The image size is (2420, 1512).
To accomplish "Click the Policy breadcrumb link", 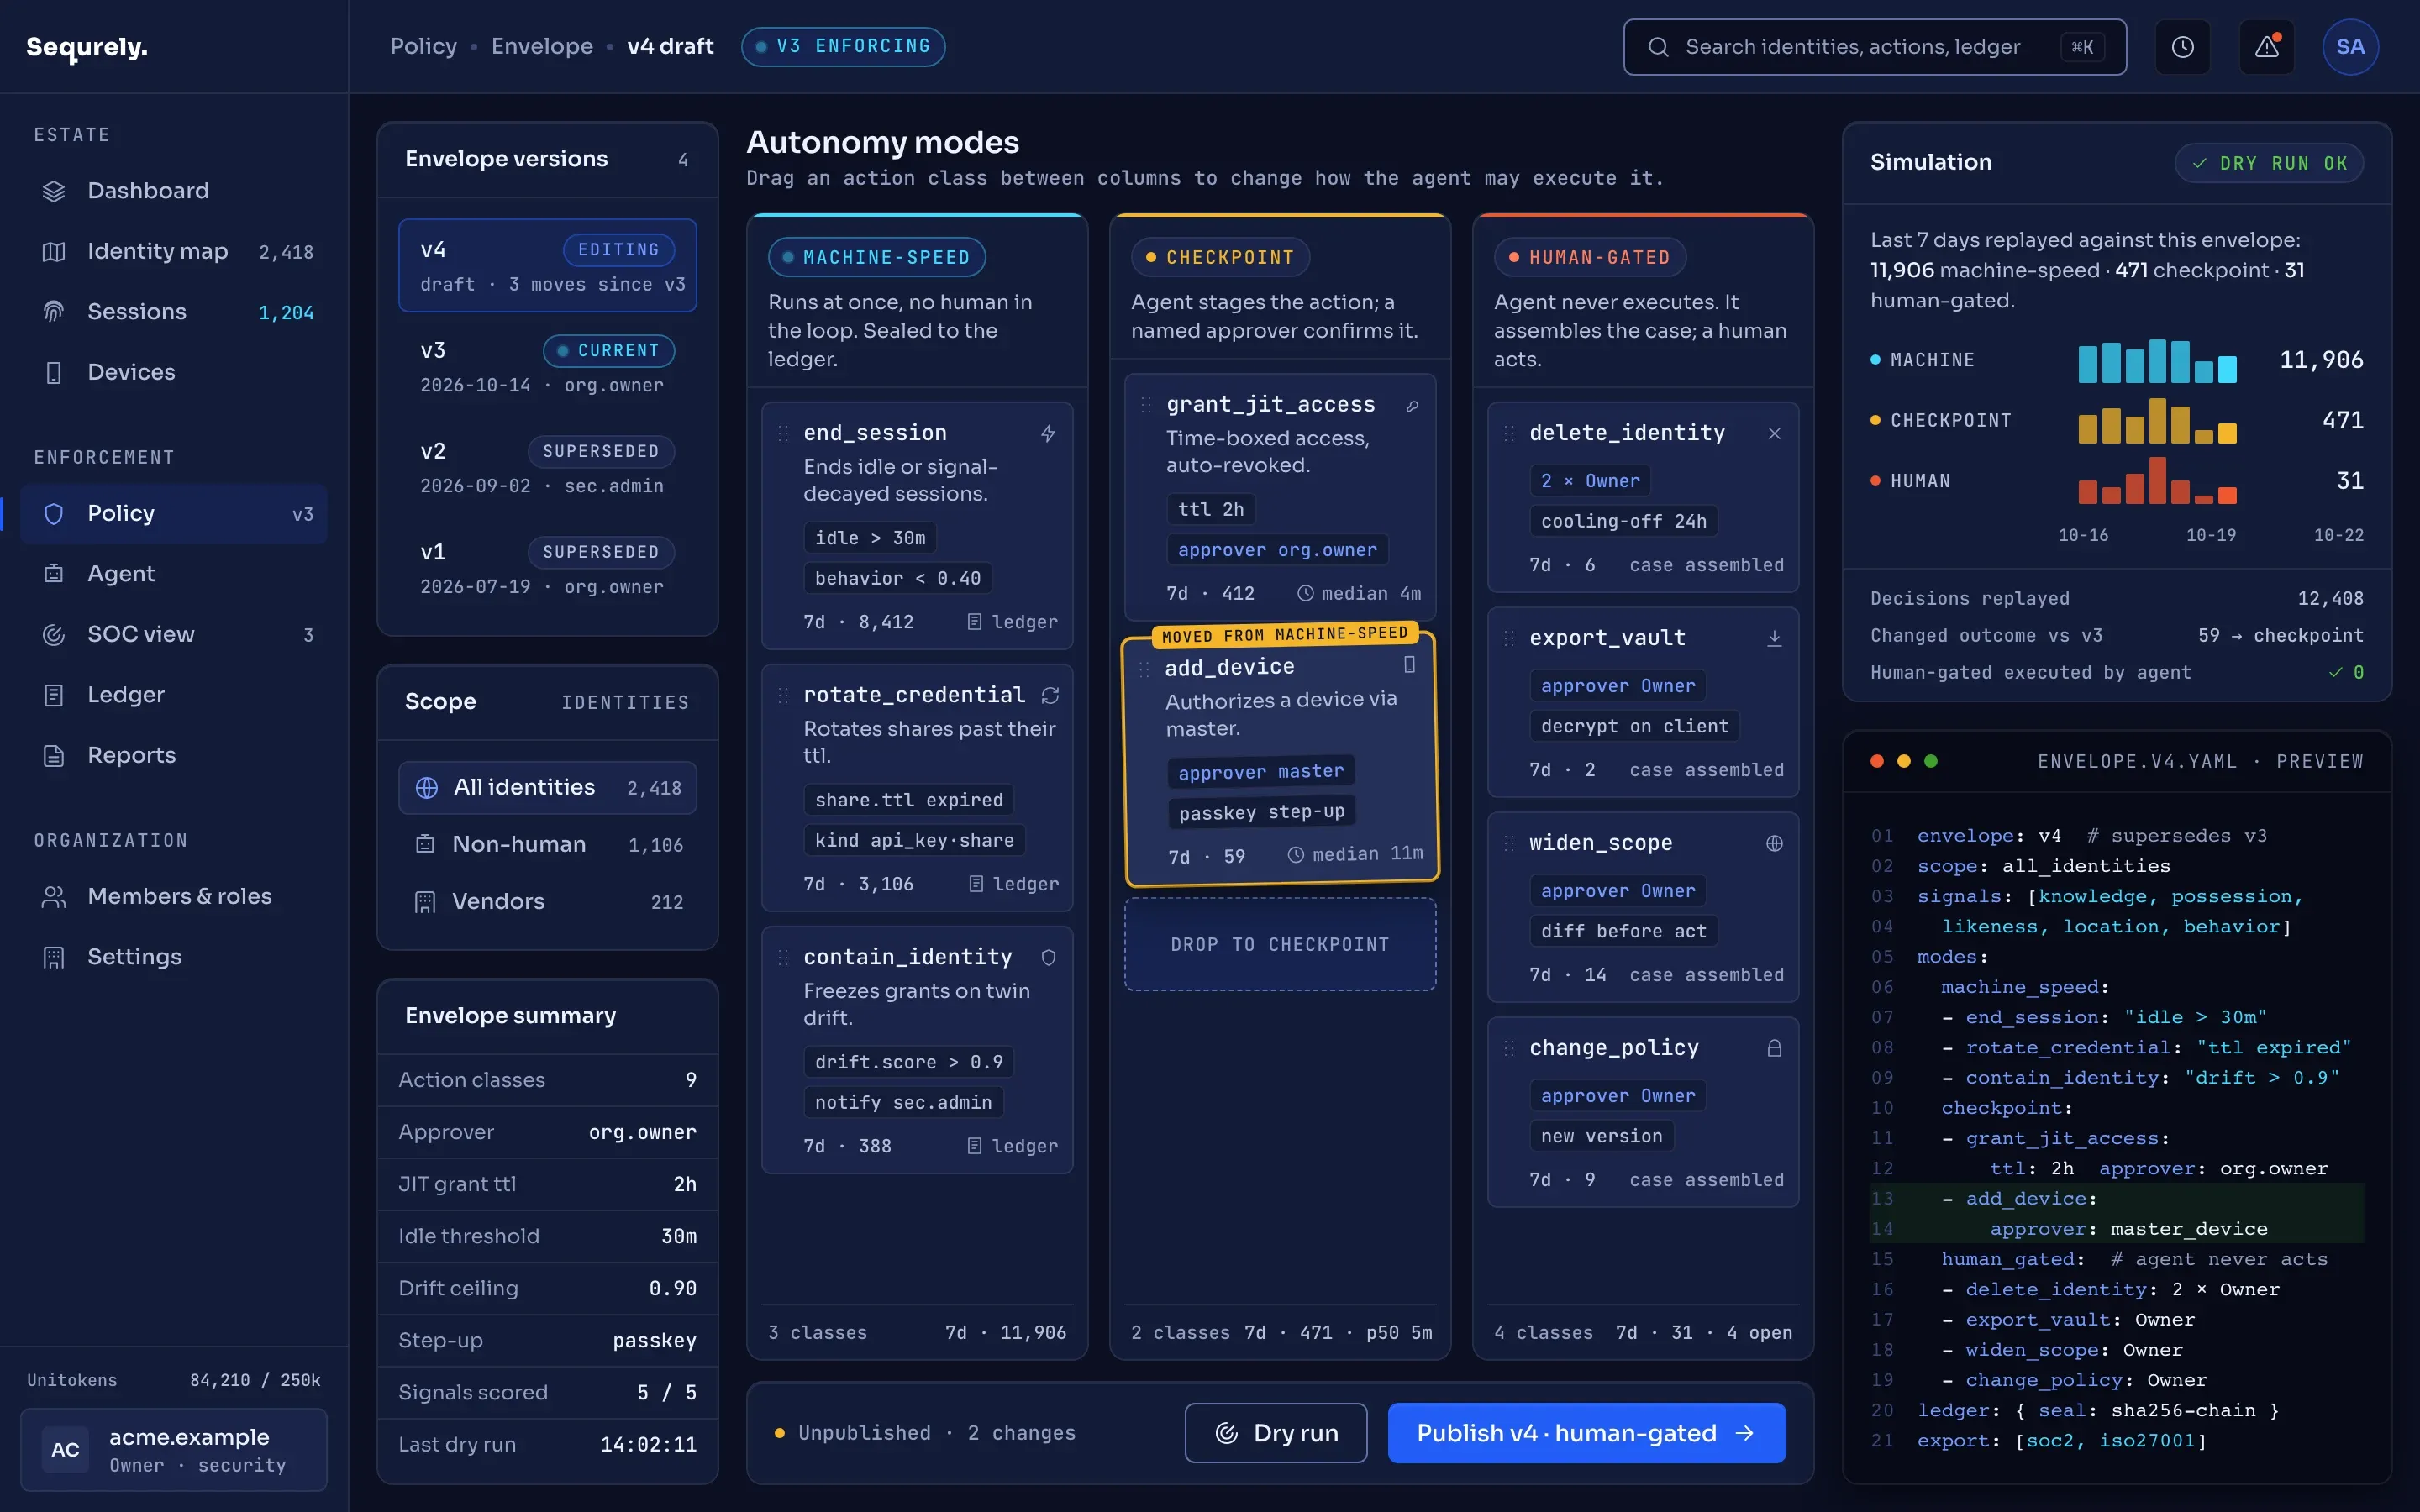I will (x=423, y=46).
